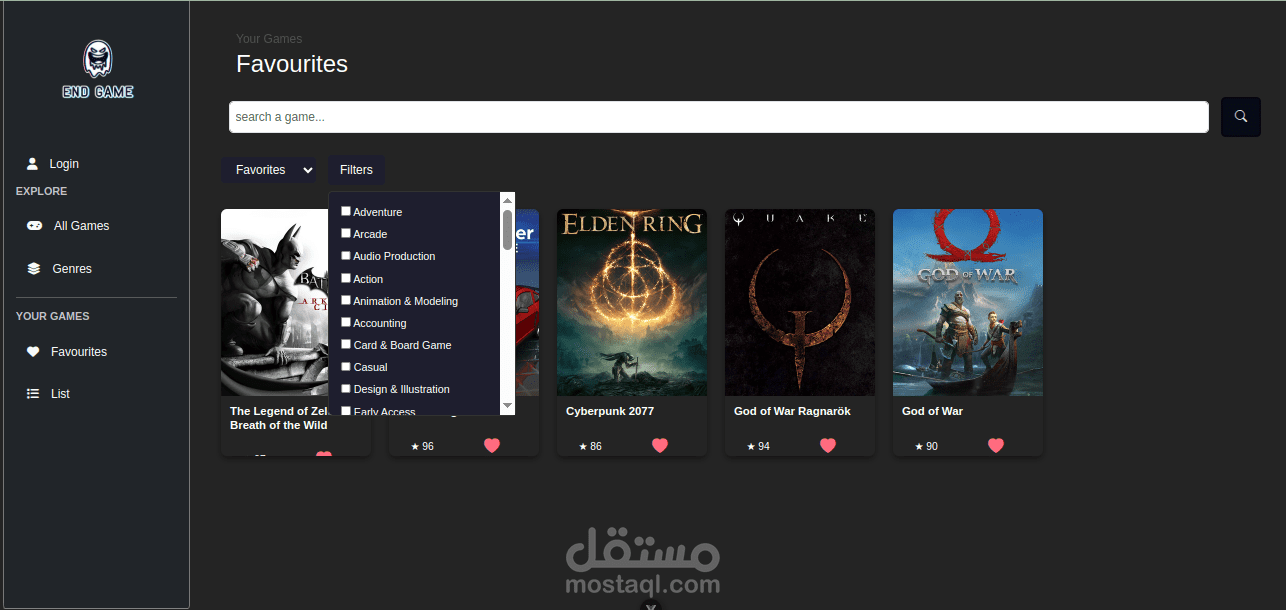Go to Login in the sidebar

tap(64, 164)
